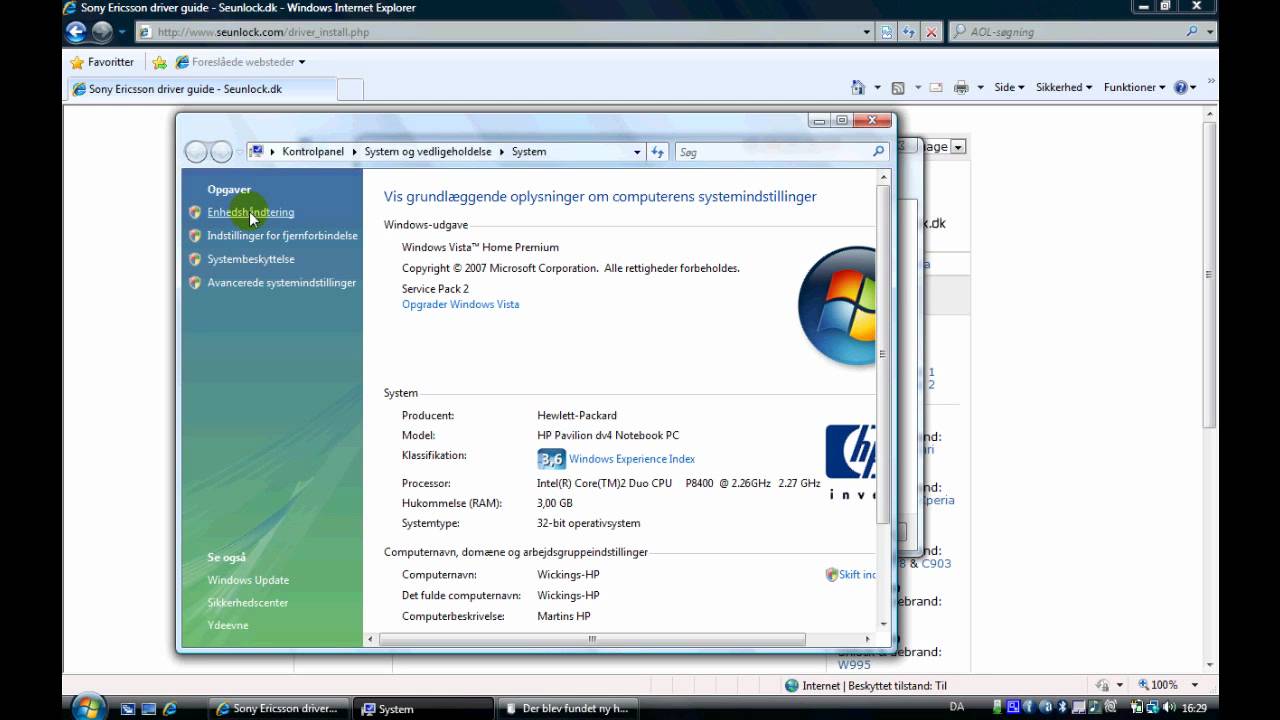Click shield icon beside Systembeskyttelse
Viewport: 1280px width, 720px height.
tap(195, 259)
